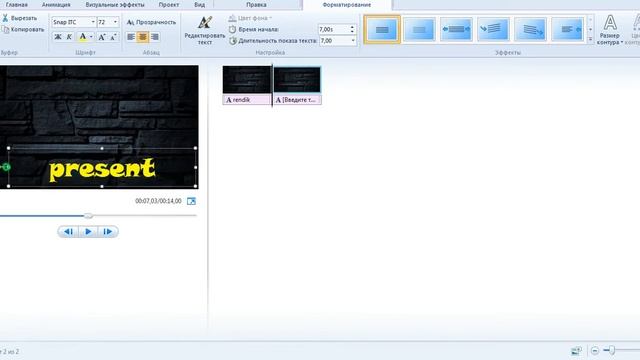Screen dimensions: 640x360
Task: Click the start time clock icon
Action: tap(232, 29)
